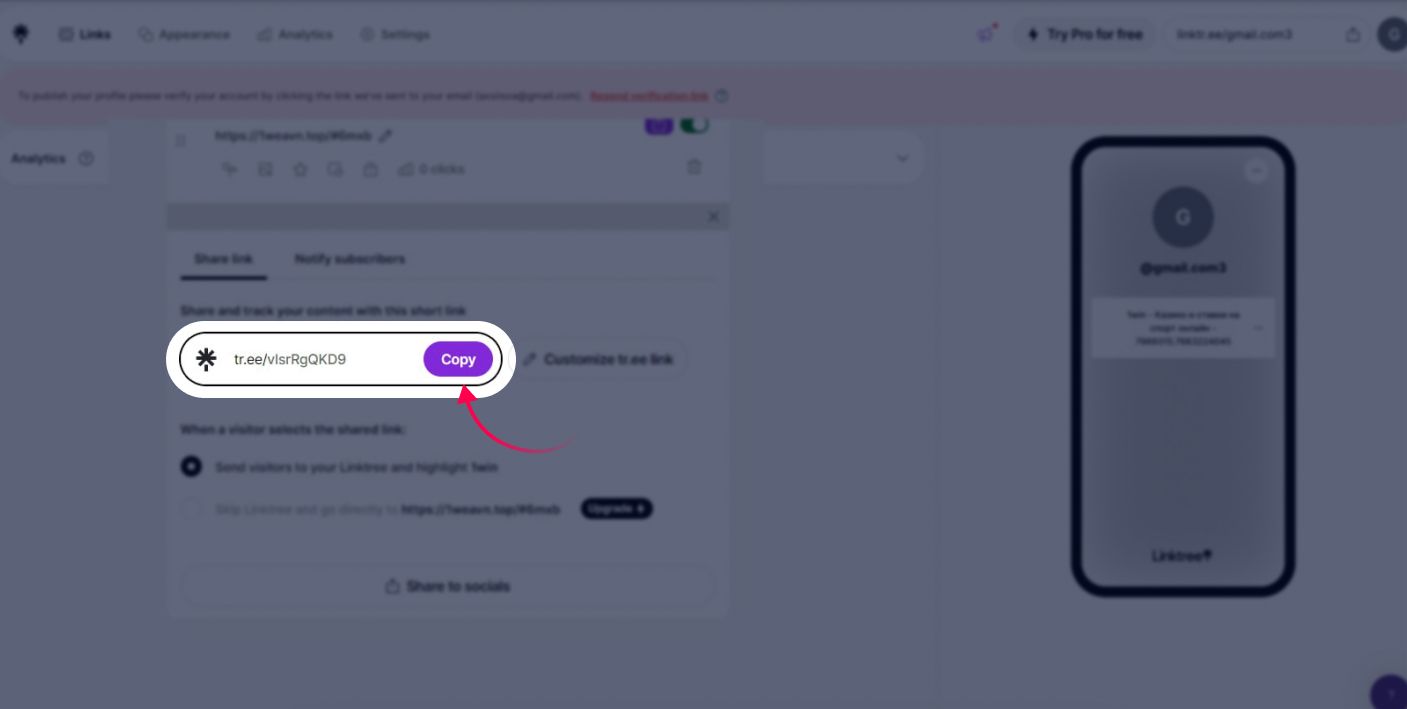Switch to Notify subscribers tab
Viewport: 1407px width, 709px height.
[x=349, y=259]
